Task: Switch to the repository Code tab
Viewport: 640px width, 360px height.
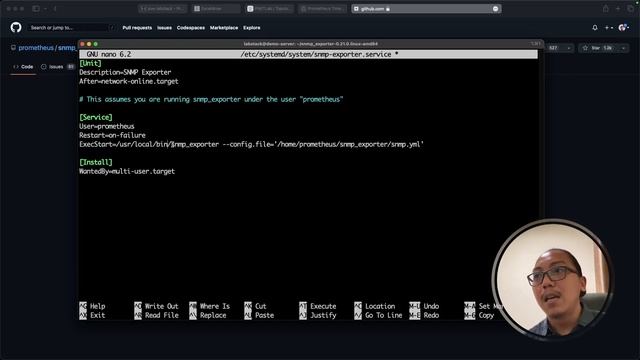Action: click(23, 67)
